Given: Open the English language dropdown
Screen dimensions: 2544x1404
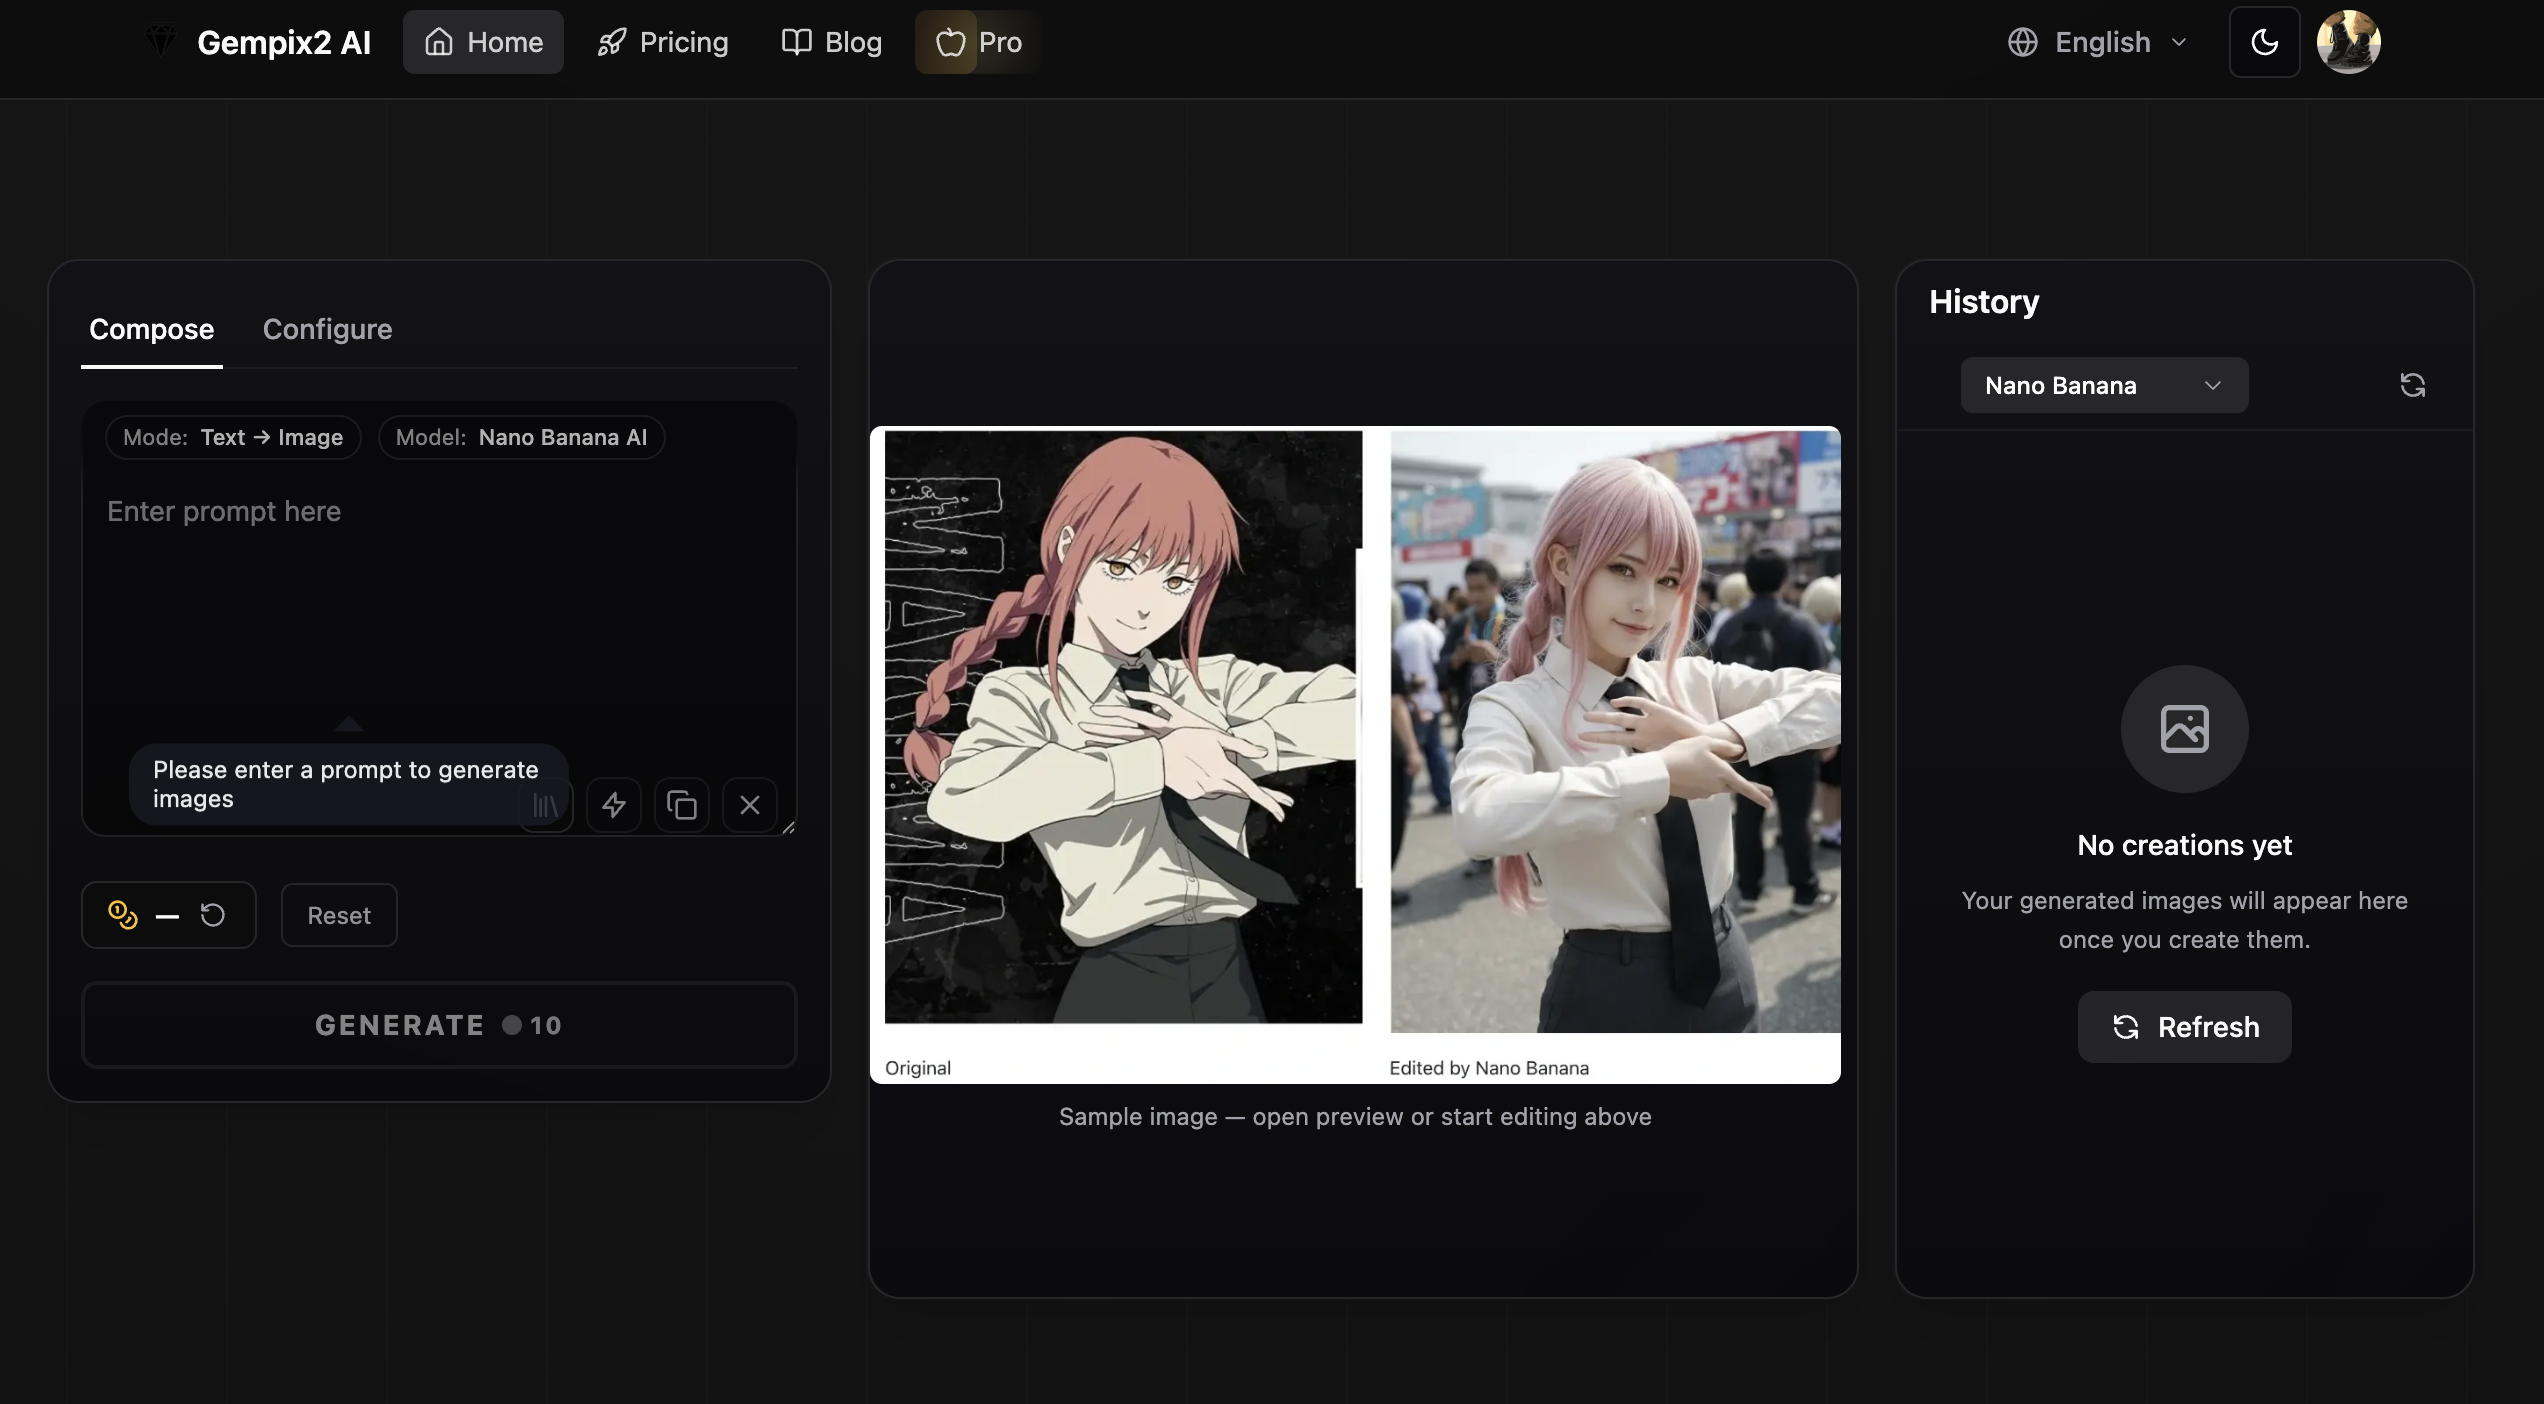Looking at the screenshot, I should pos(2096,41).
